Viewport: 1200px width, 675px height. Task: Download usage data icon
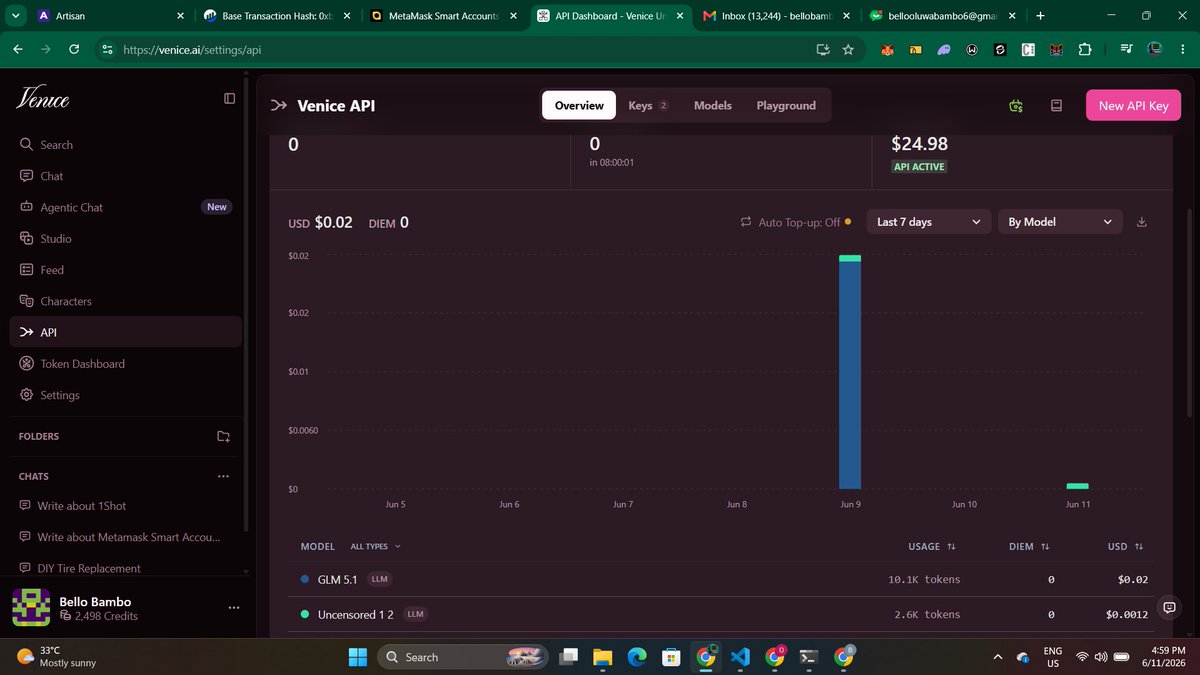pos(1142,222)
